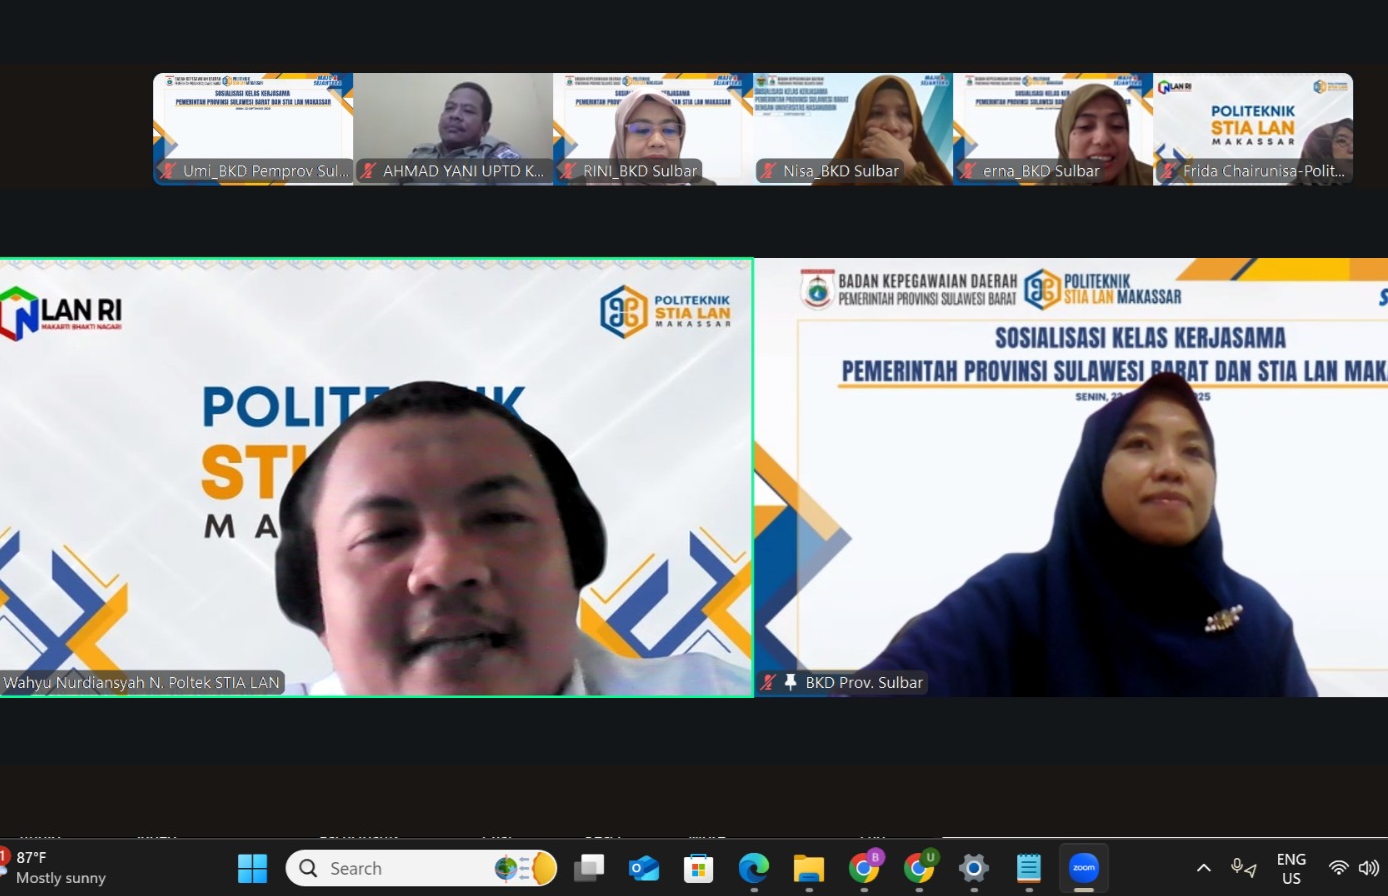Launch File Explorer from the taskbar
The image size is (1388, 896).
(809, 868)
